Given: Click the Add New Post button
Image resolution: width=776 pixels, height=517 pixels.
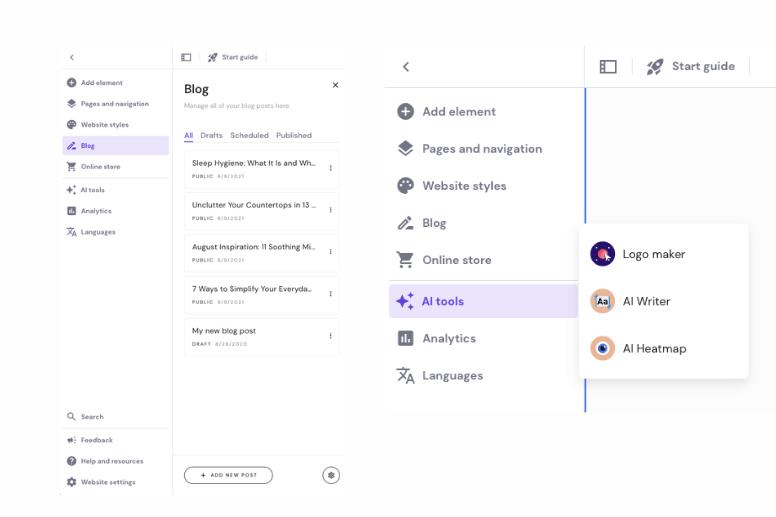Looking at the screenshot, I should [x=228, y=475].
